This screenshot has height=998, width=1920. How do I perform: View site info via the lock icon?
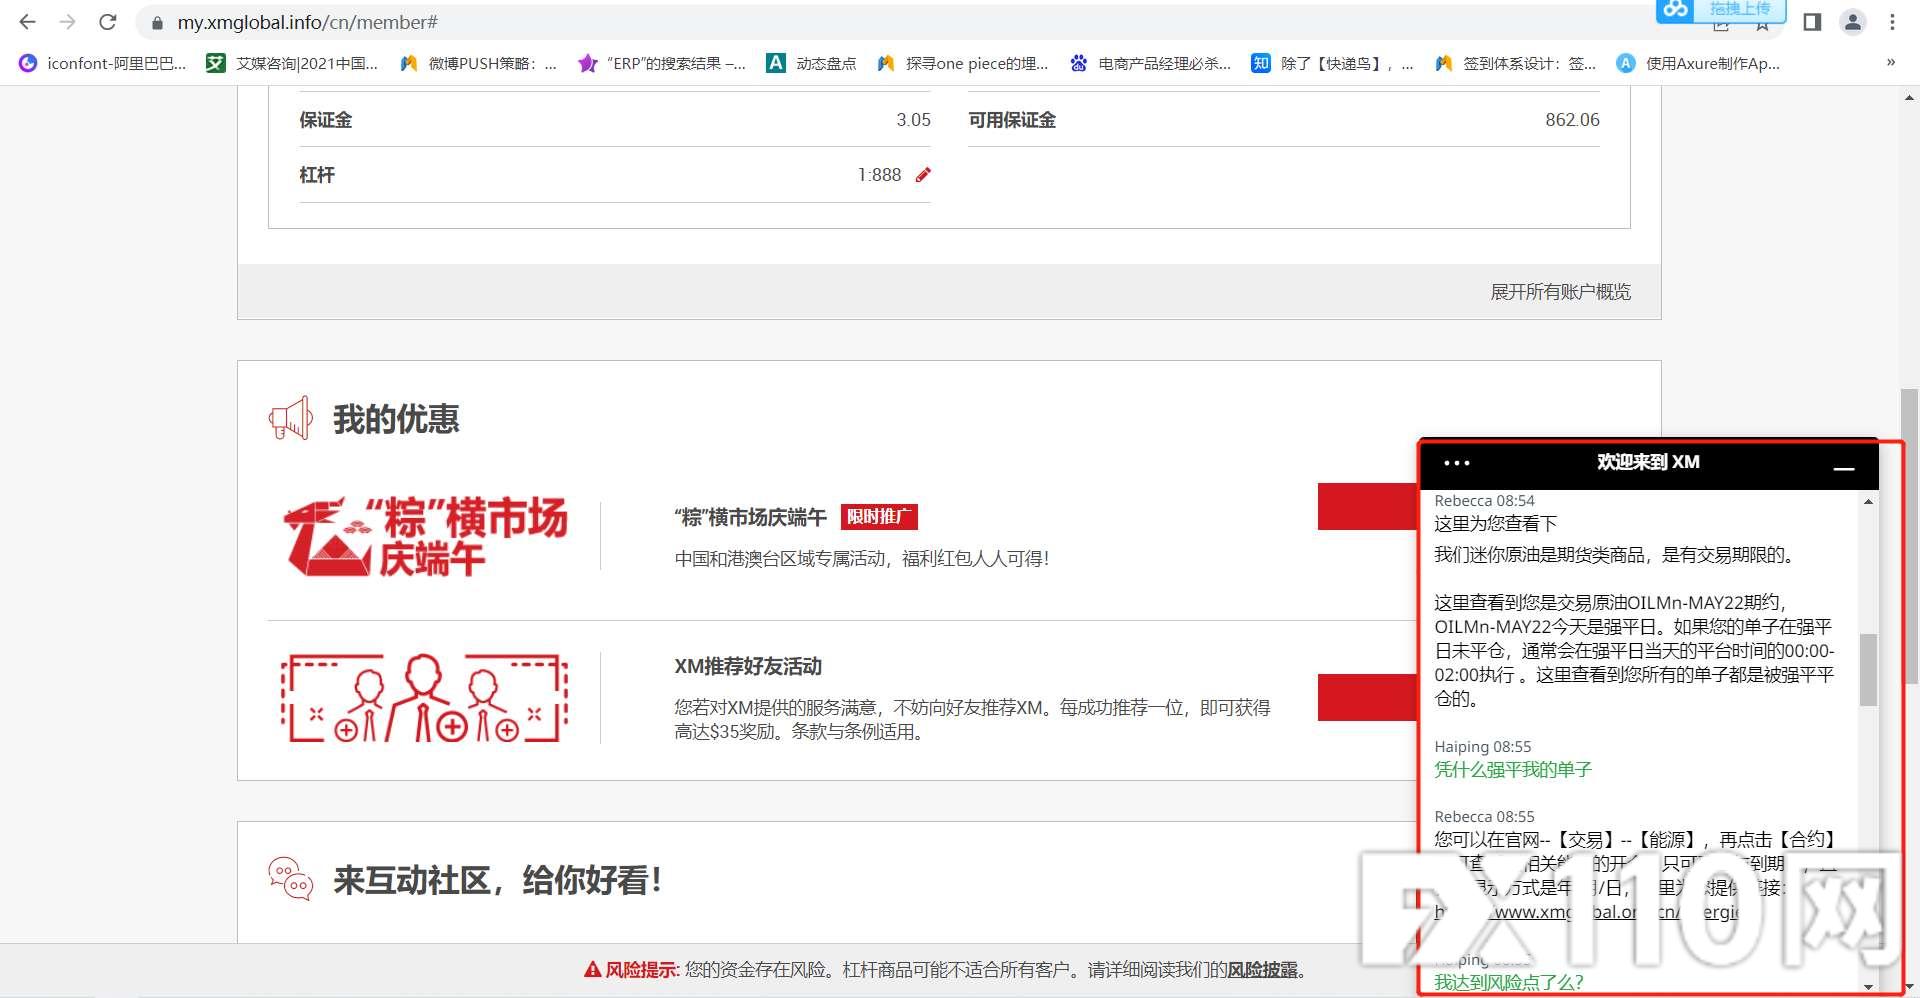157,22
